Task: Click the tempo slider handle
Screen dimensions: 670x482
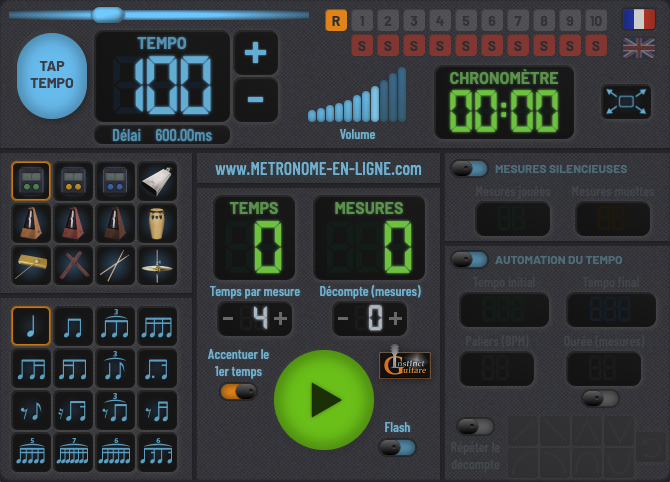Action: click(106, 14)
